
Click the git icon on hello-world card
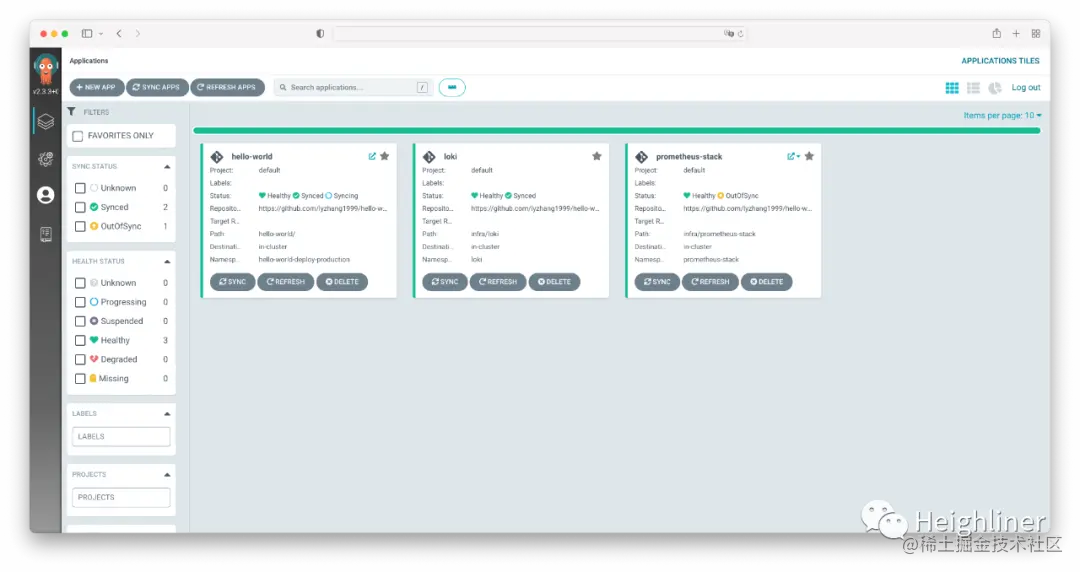(217, 157)
